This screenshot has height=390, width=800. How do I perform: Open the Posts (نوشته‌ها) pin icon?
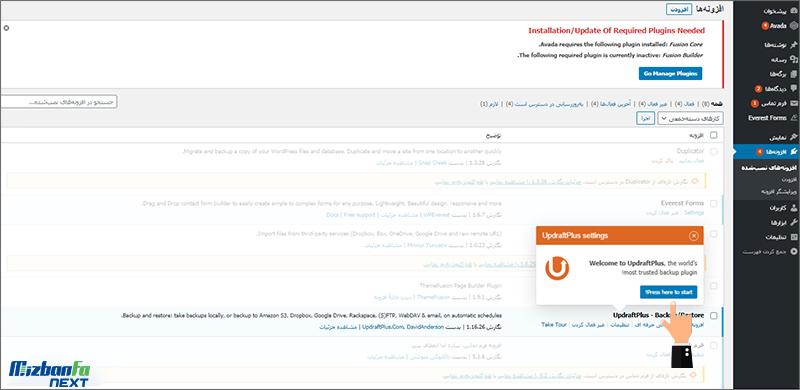pyautogui.click(x=793, y=45)
